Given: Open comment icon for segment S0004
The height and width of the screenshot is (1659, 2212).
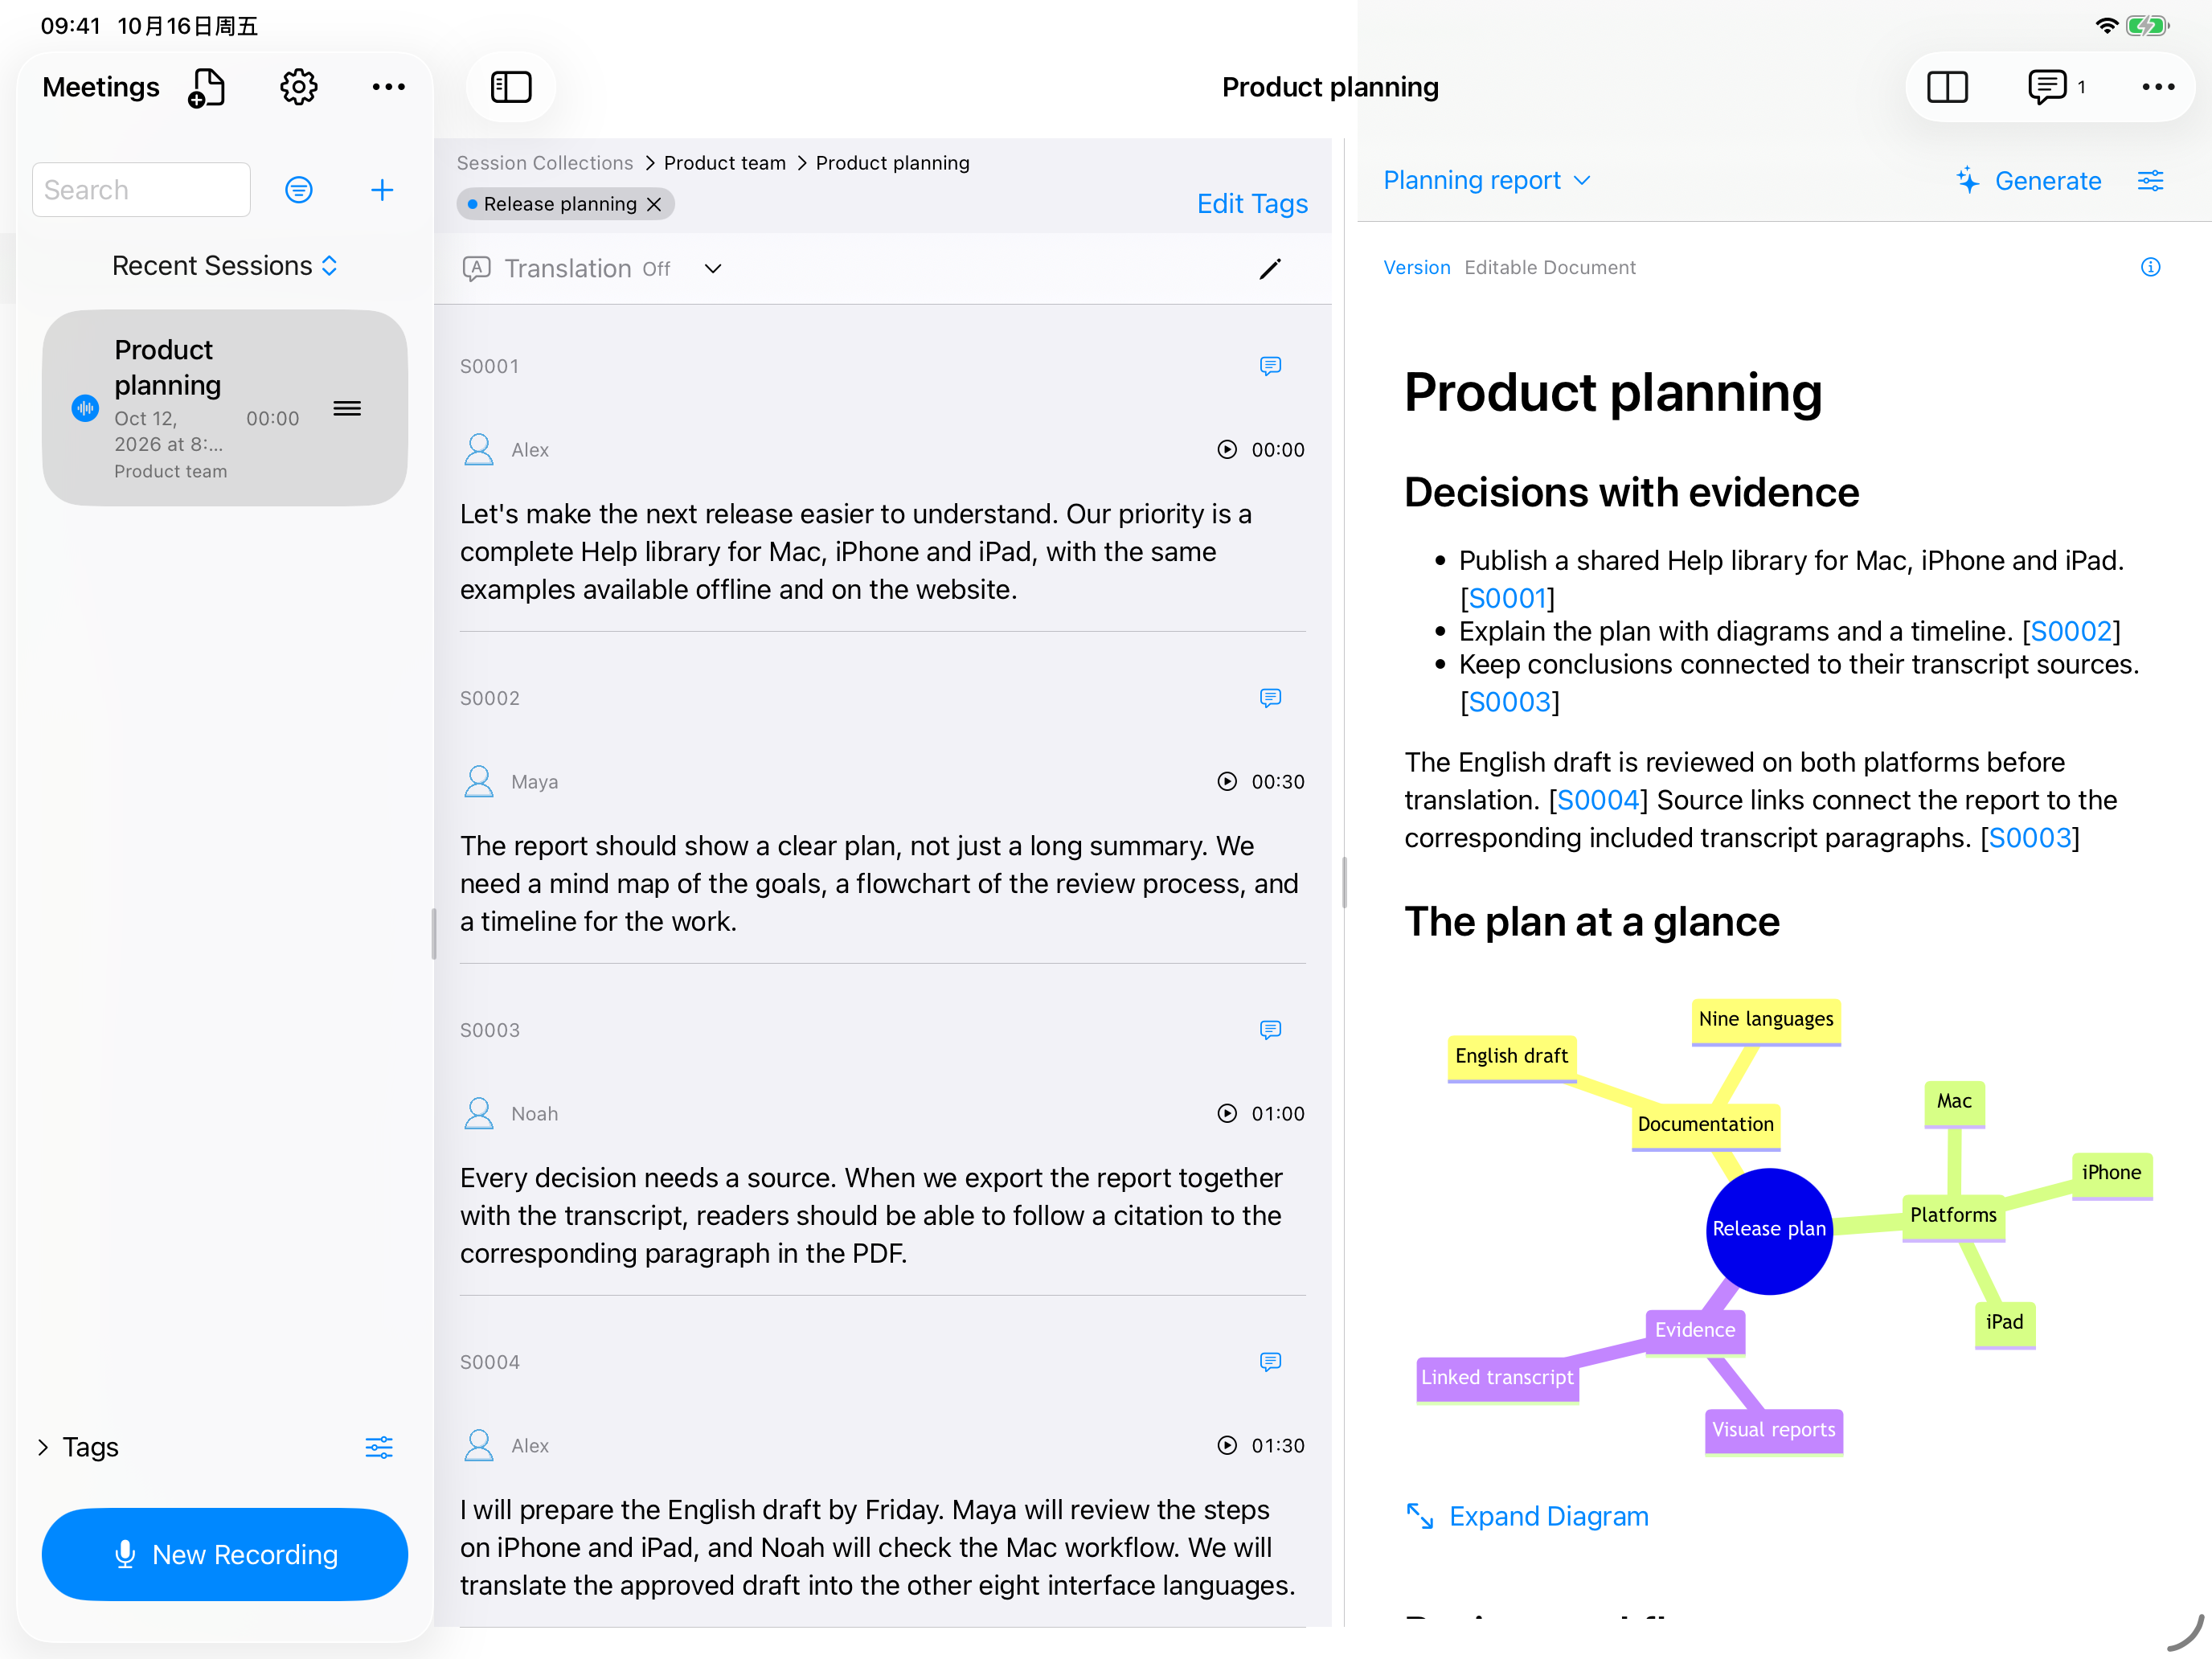Looking at the screenshot, I should [1270, 1362].
